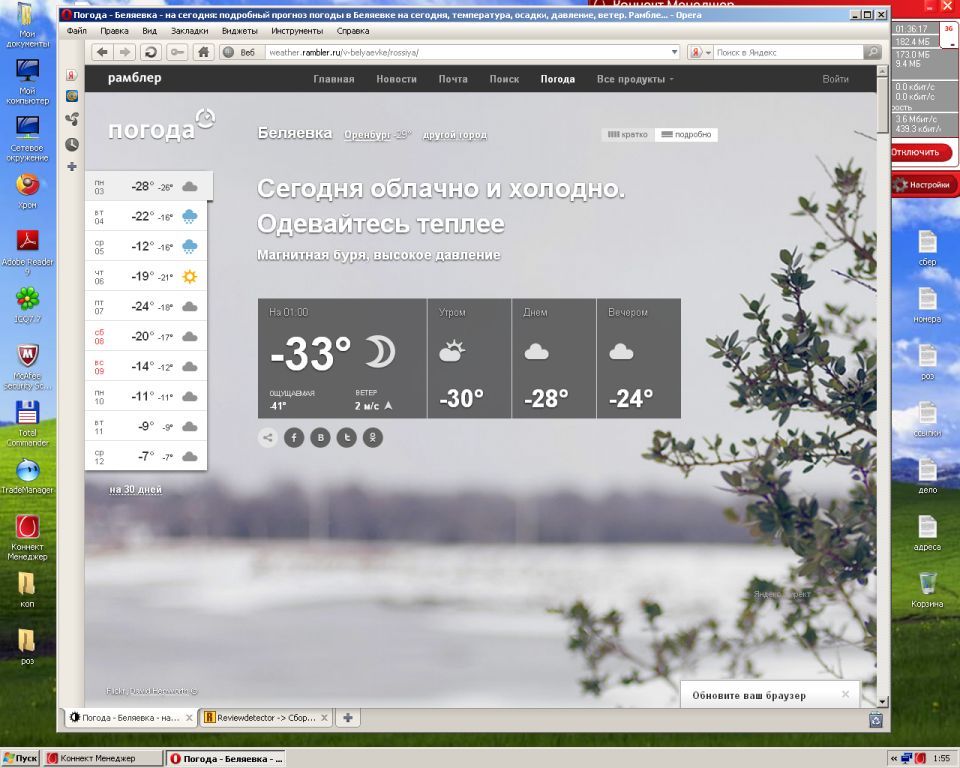Open the 'на 30 дней' forecast link
The width and height of the screenshot is (960, 768).
[136, 490]
